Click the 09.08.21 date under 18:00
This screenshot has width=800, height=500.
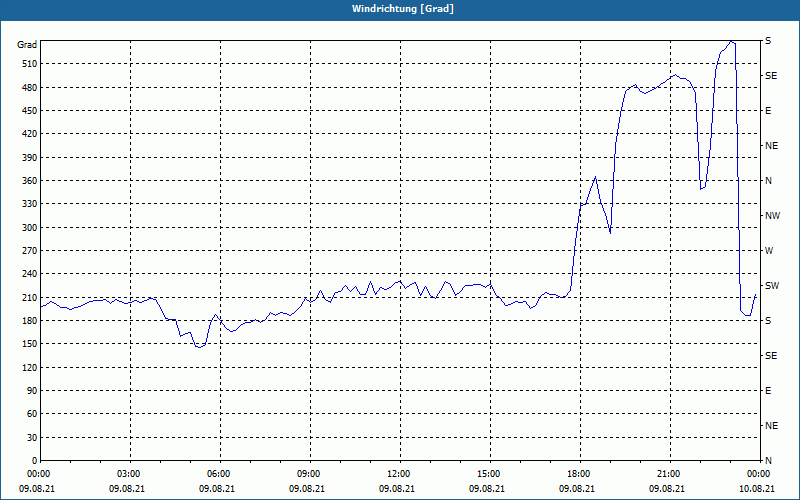click(577, 488)
